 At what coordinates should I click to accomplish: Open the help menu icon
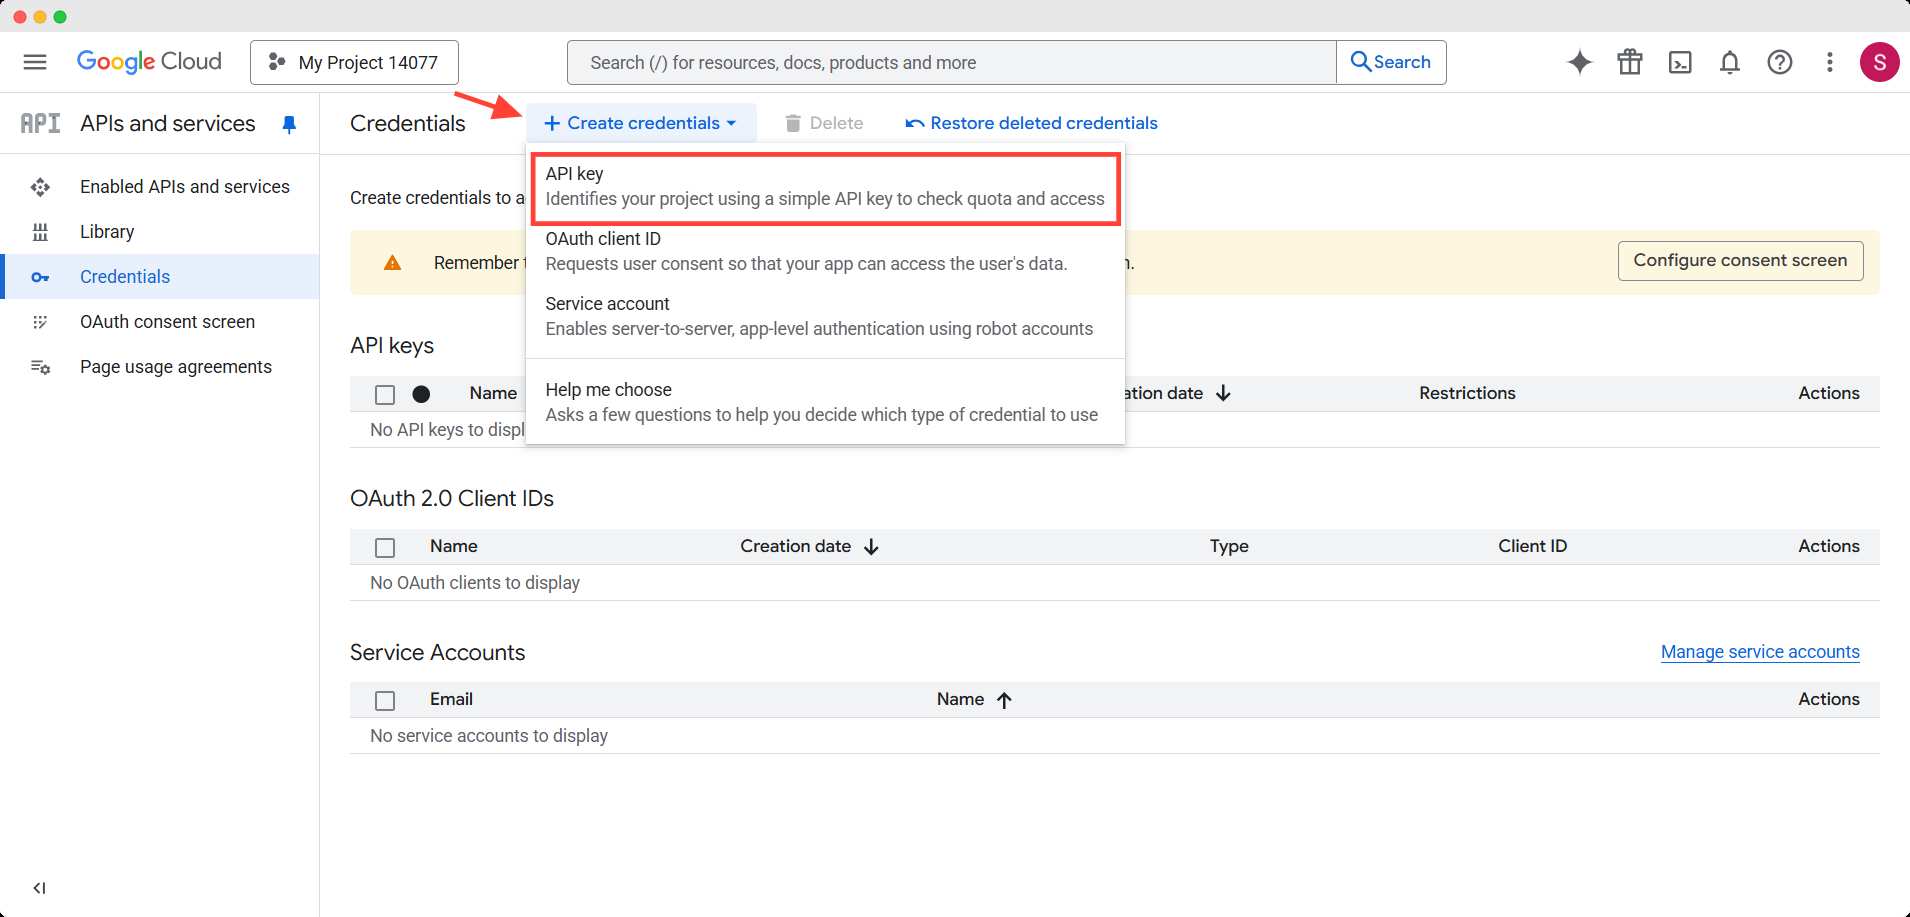coord(1780,62)
